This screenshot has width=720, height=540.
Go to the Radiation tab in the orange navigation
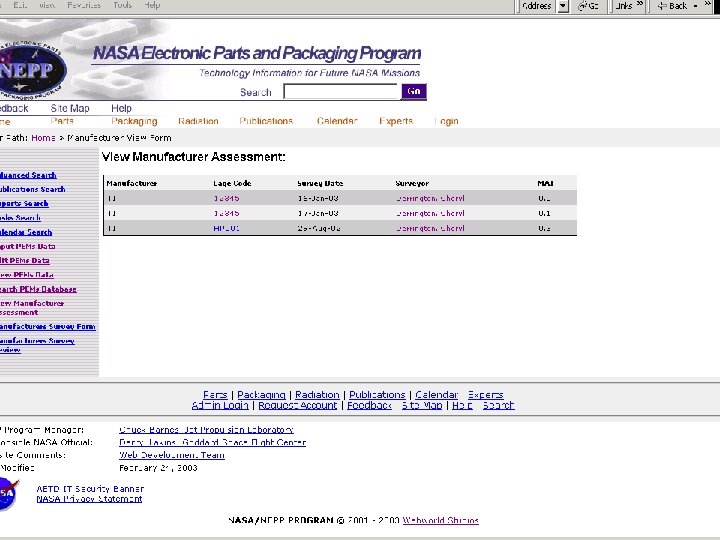[x=198, y=121]
